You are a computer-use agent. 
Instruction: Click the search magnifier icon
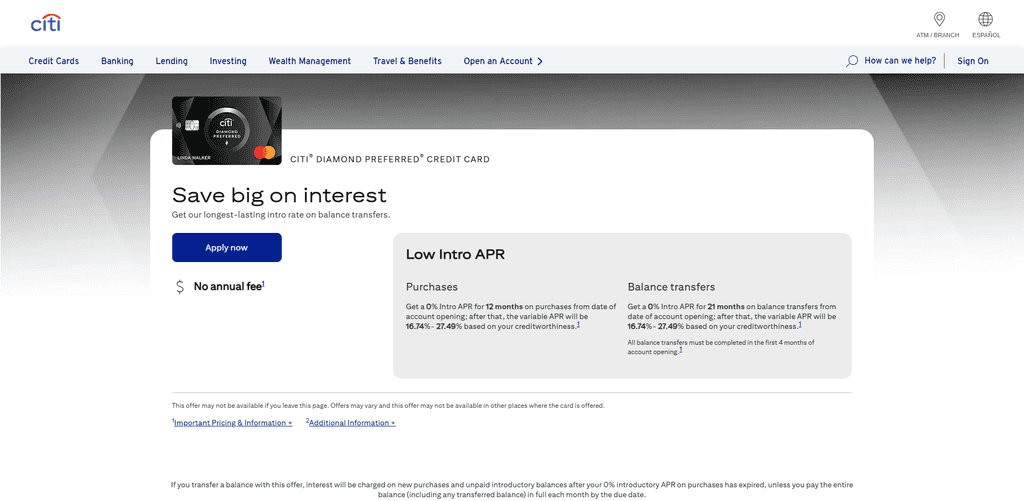coord(852,61)
